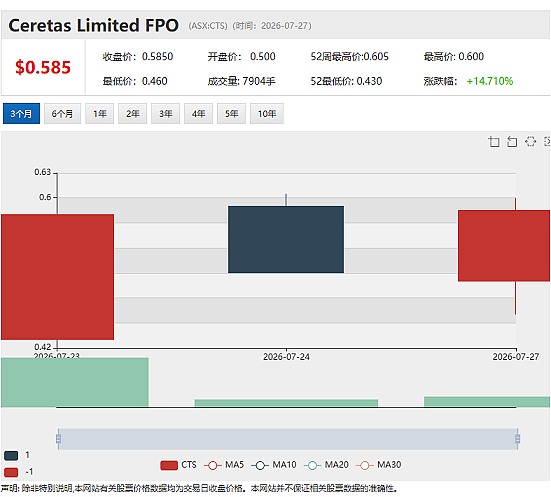Open the 1年 time range view

tap(99, 114)
